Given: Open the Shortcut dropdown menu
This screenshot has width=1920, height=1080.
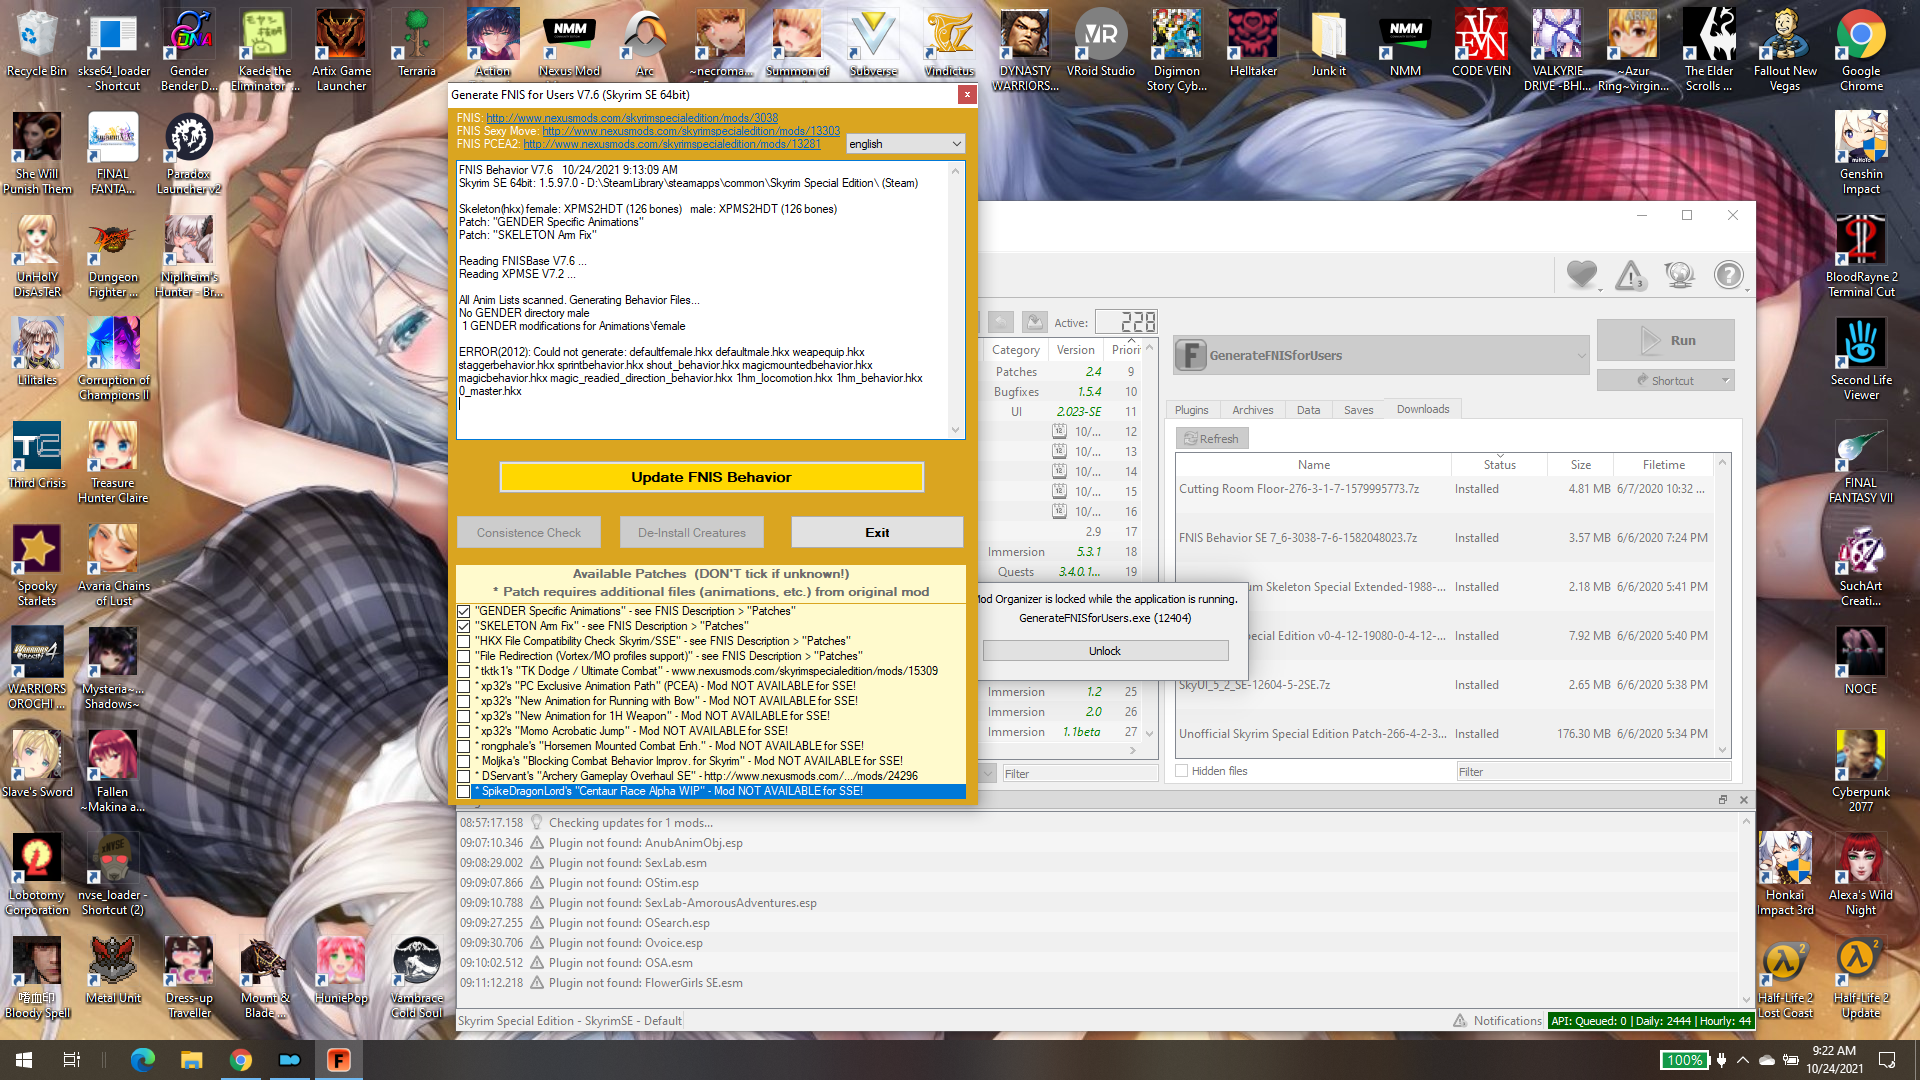Looking at the screenshot, I should [x=1726, y=380].
